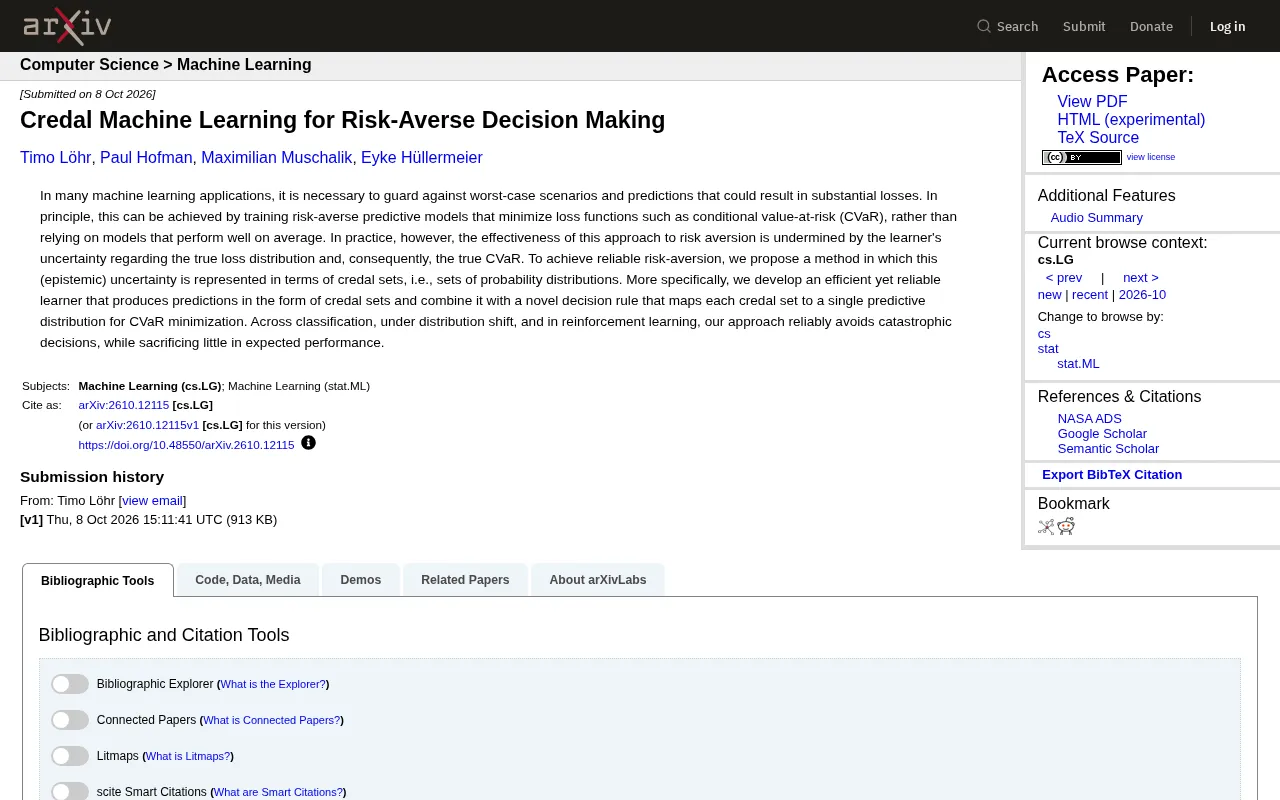This screenshot has width=1280, height=800.
Task: Click Log in
Action: (1227, 26)
